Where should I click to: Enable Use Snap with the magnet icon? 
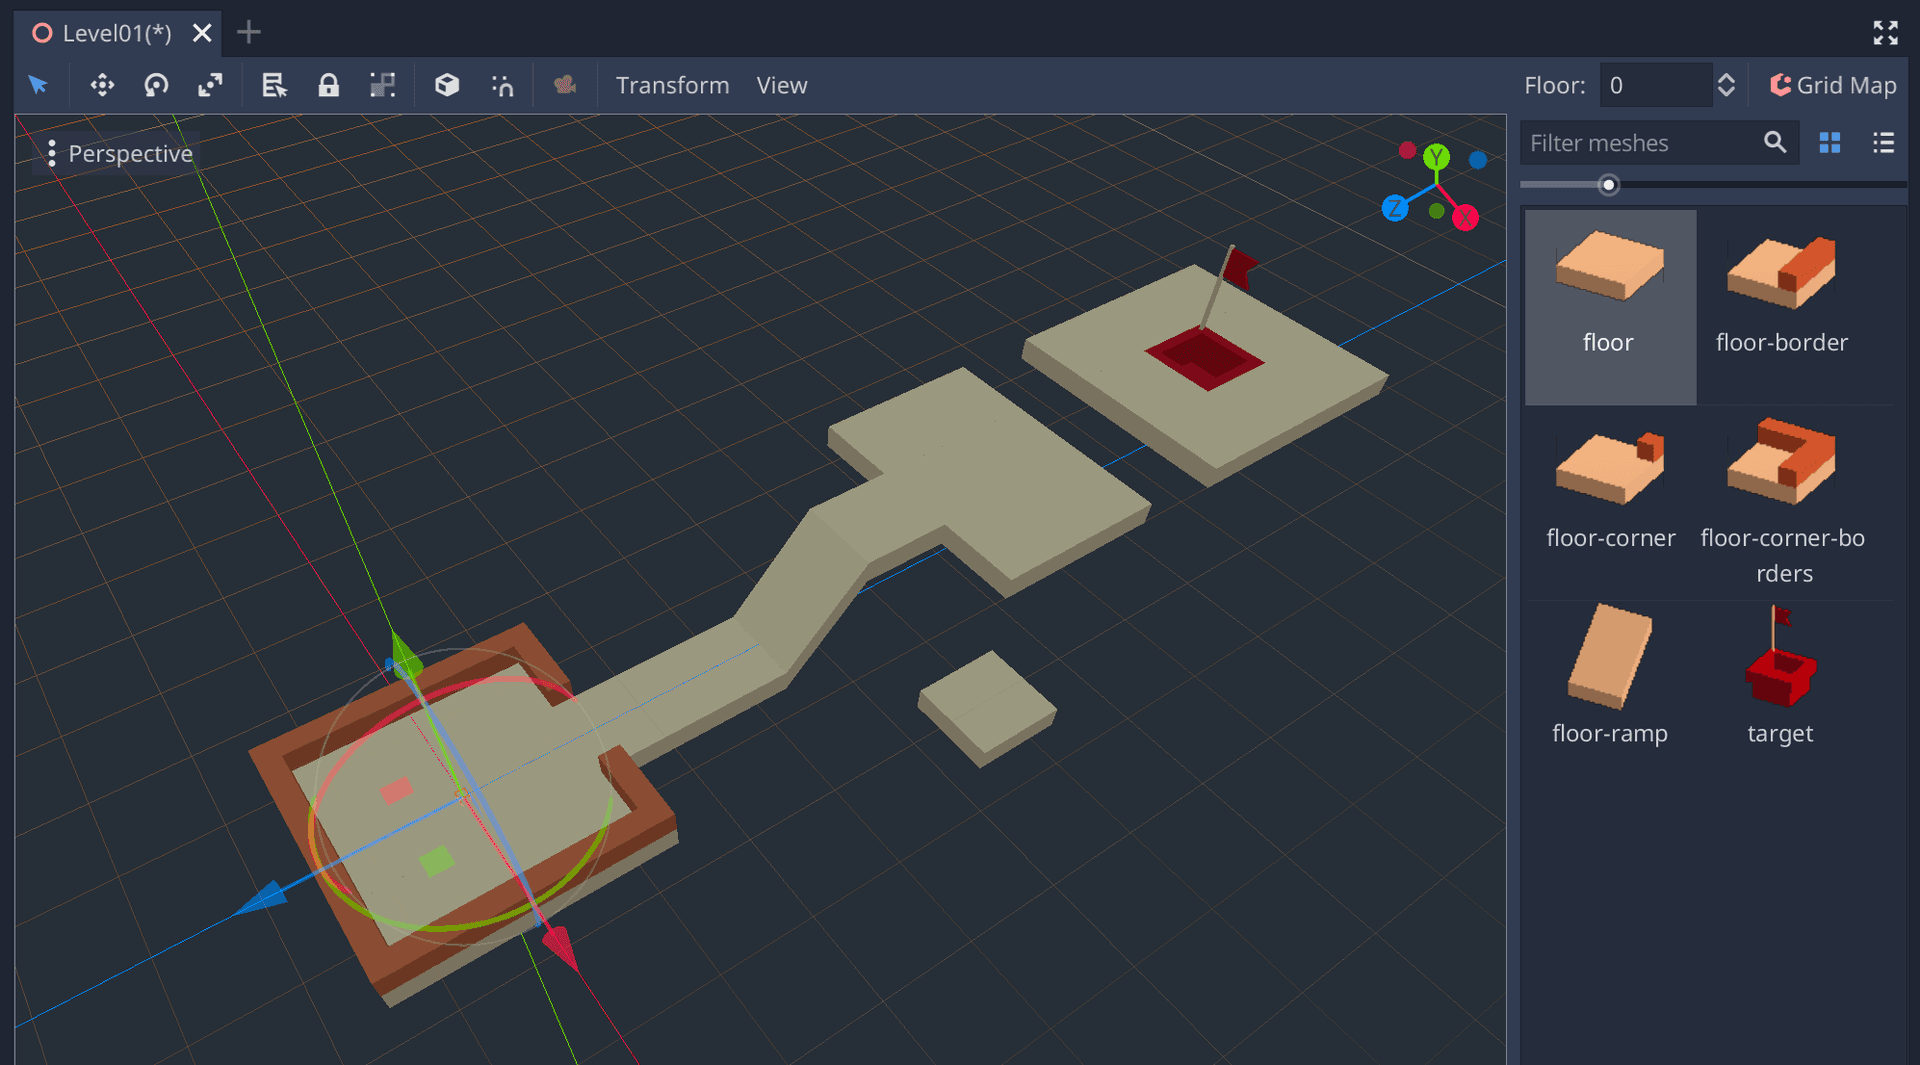(503, 85)
